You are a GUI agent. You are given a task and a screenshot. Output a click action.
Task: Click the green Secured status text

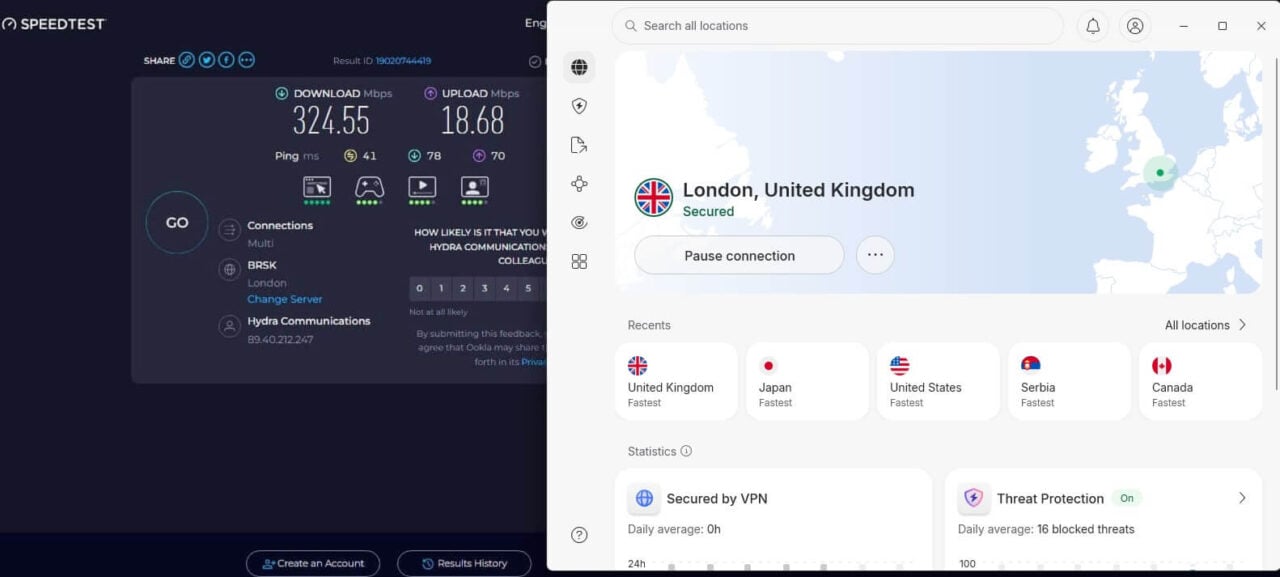(708, 211)
